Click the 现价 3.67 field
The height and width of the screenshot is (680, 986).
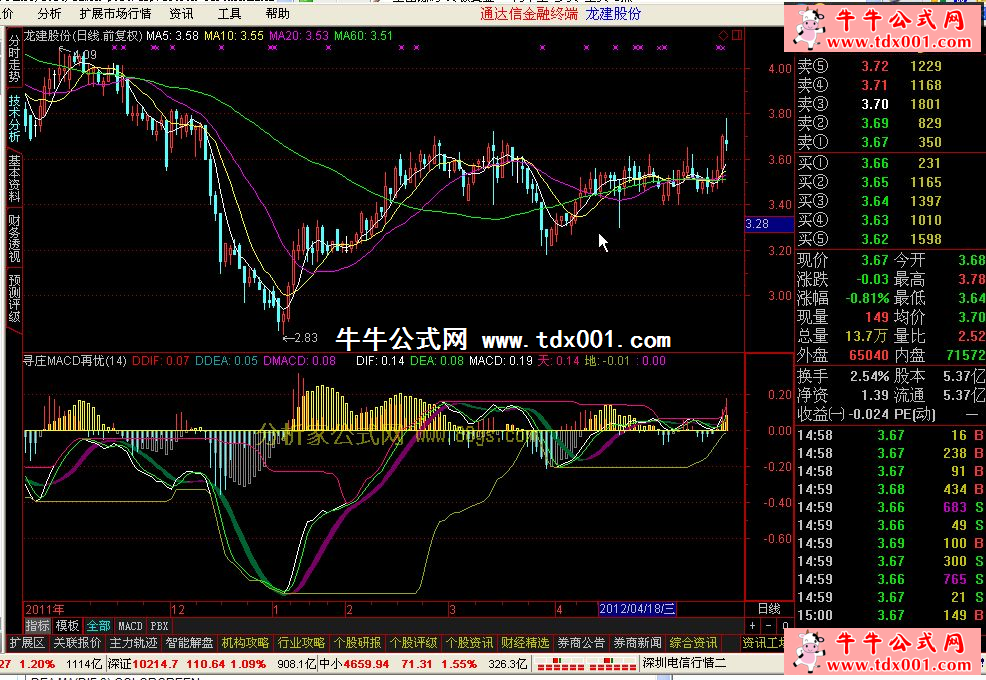[843, 260]
